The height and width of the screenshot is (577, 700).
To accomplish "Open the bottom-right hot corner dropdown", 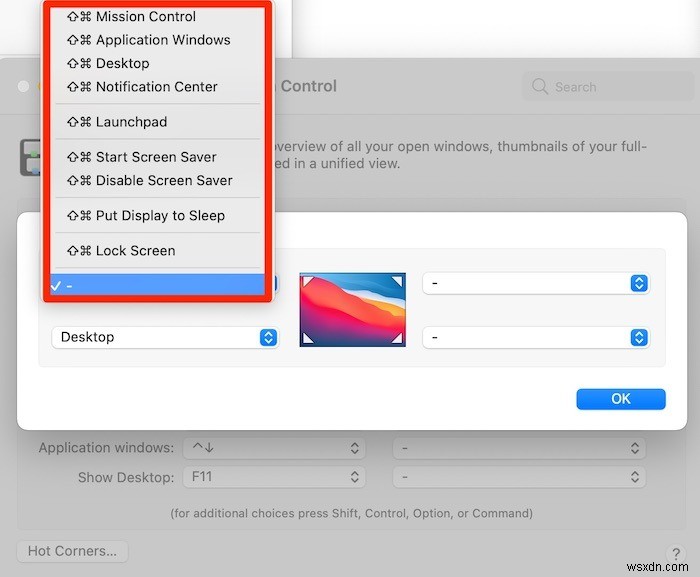I will (536, 337).
